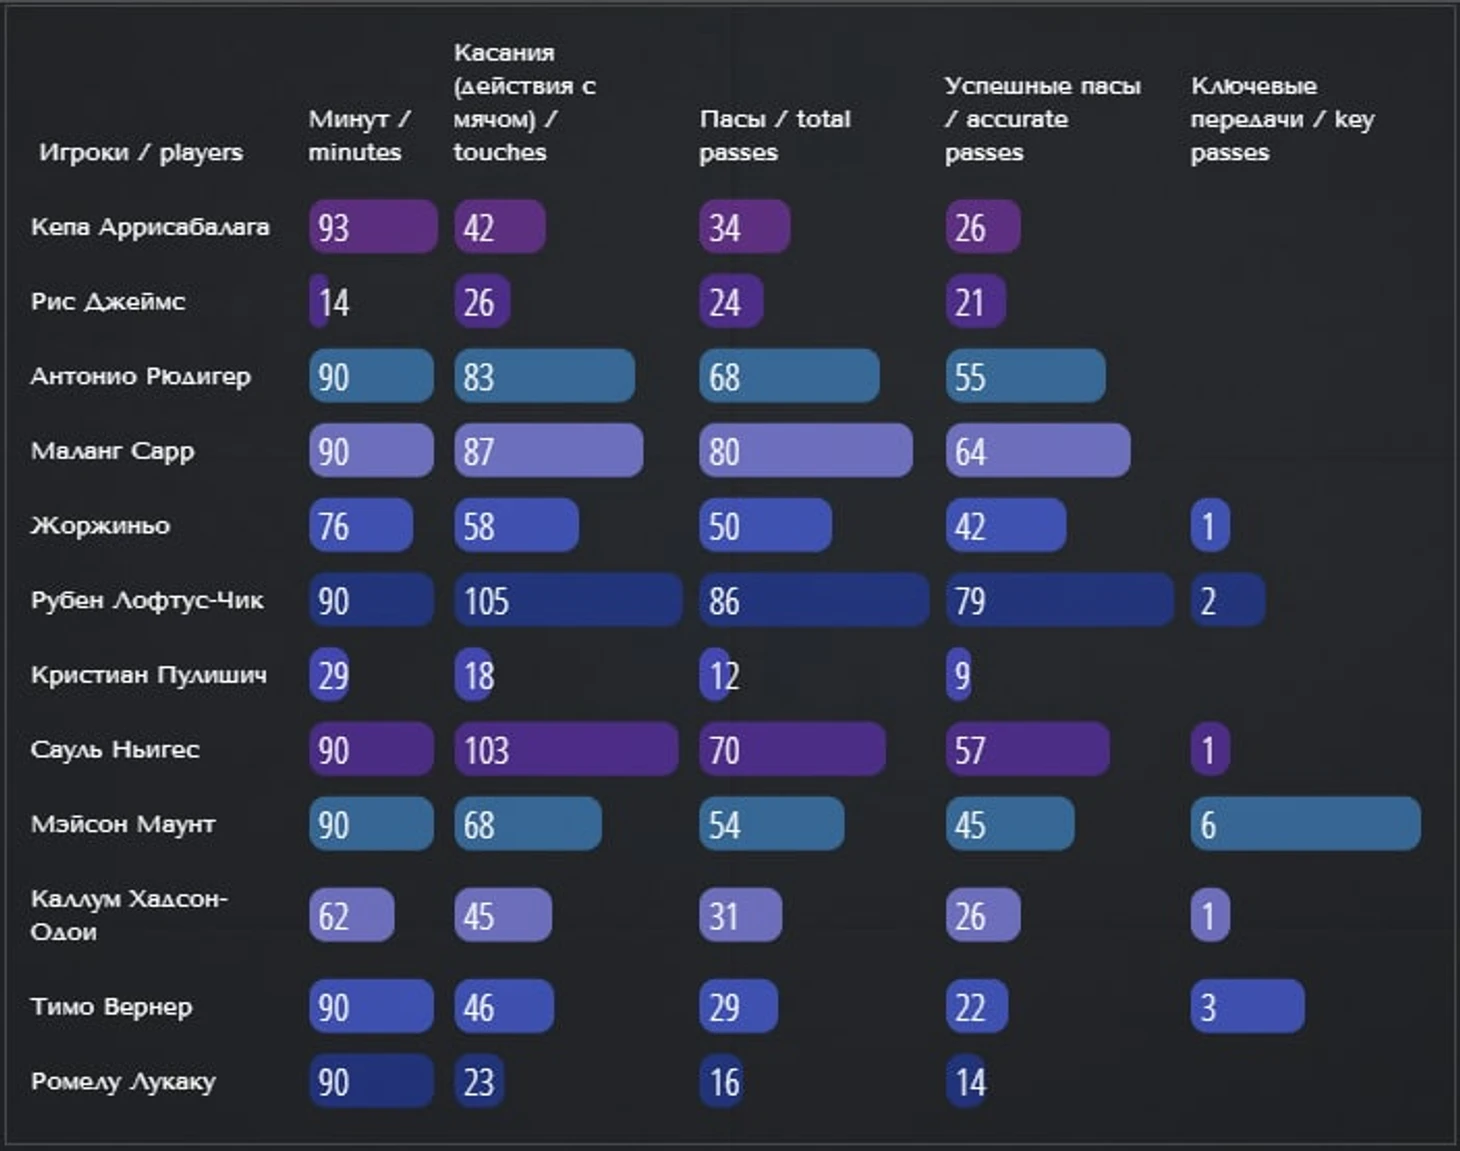
Task: Select Loftus-Cheek's touches bar showing 105
Action: 568,600
